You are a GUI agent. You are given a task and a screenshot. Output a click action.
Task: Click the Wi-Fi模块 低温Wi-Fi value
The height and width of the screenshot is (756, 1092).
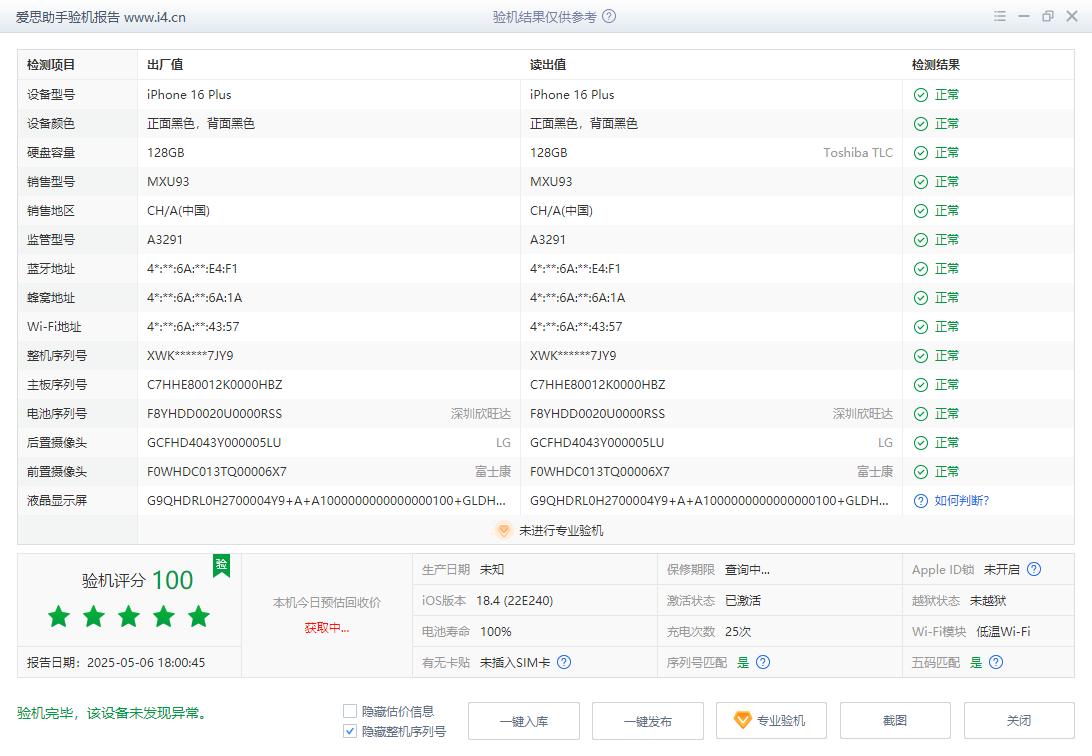(1004, 632)
